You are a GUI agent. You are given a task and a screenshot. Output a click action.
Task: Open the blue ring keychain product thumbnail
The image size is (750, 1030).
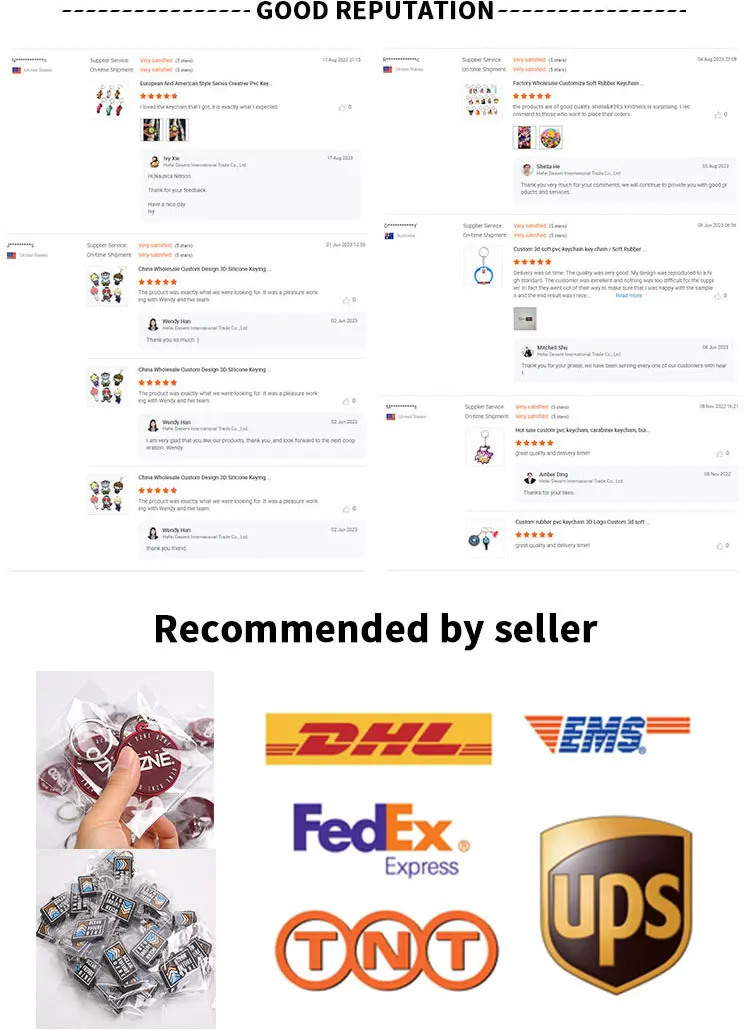pyautogui.click(x=483, y=266)
